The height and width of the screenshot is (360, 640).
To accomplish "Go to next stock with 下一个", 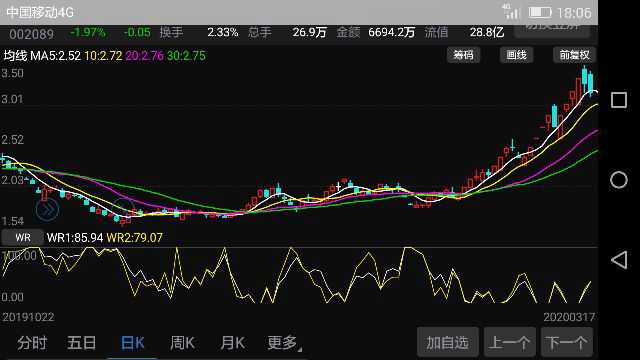I will point(567,342).
